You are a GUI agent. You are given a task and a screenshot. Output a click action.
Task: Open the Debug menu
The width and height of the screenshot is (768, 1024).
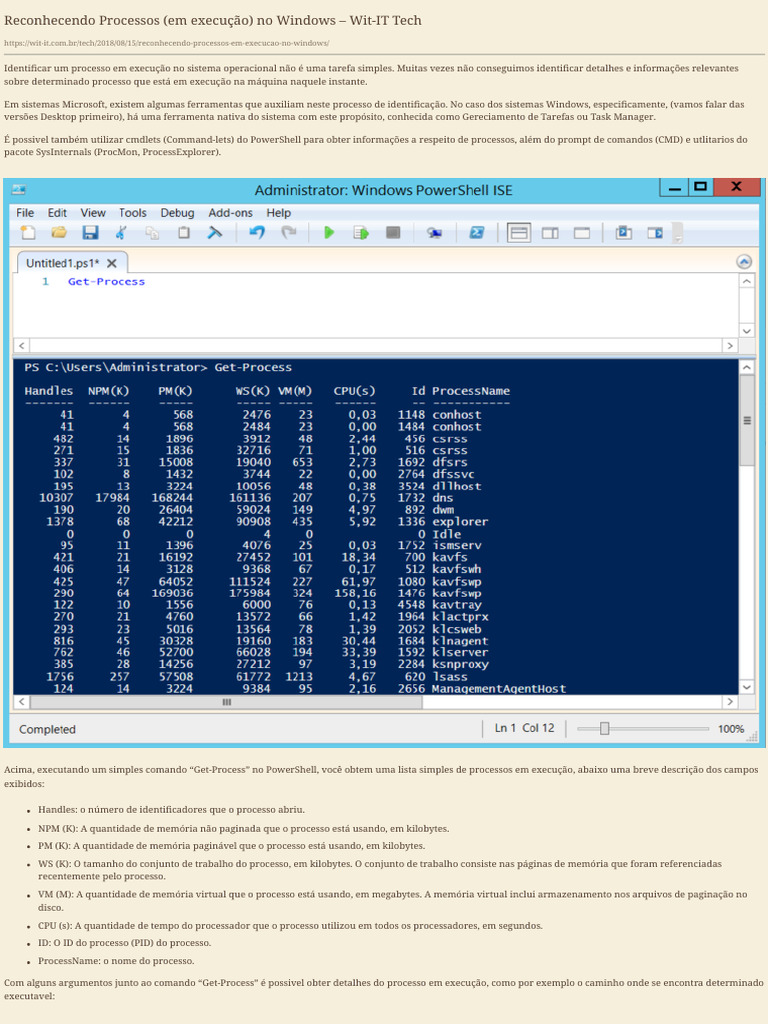click(177, 212)
